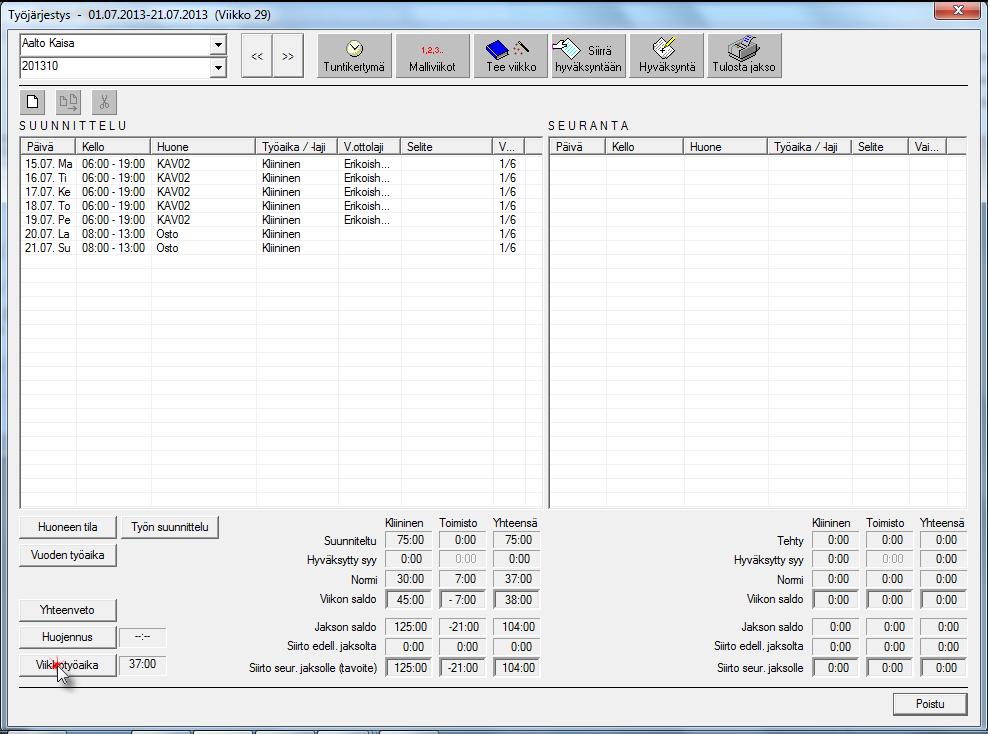Go to next period with >> button

click(288, 56)
